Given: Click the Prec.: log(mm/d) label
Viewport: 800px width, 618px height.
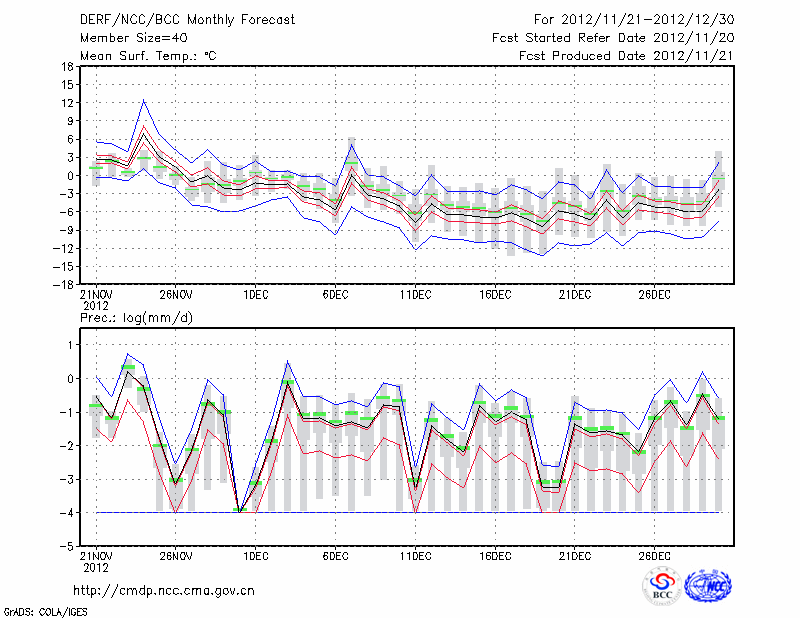Looking at the screenshot, I should click(135, 317).
